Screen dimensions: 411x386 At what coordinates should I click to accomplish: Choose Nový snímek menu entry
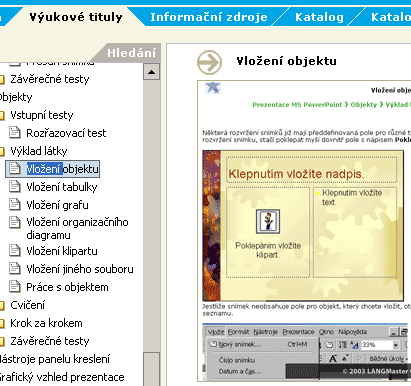tap(263, 345)
